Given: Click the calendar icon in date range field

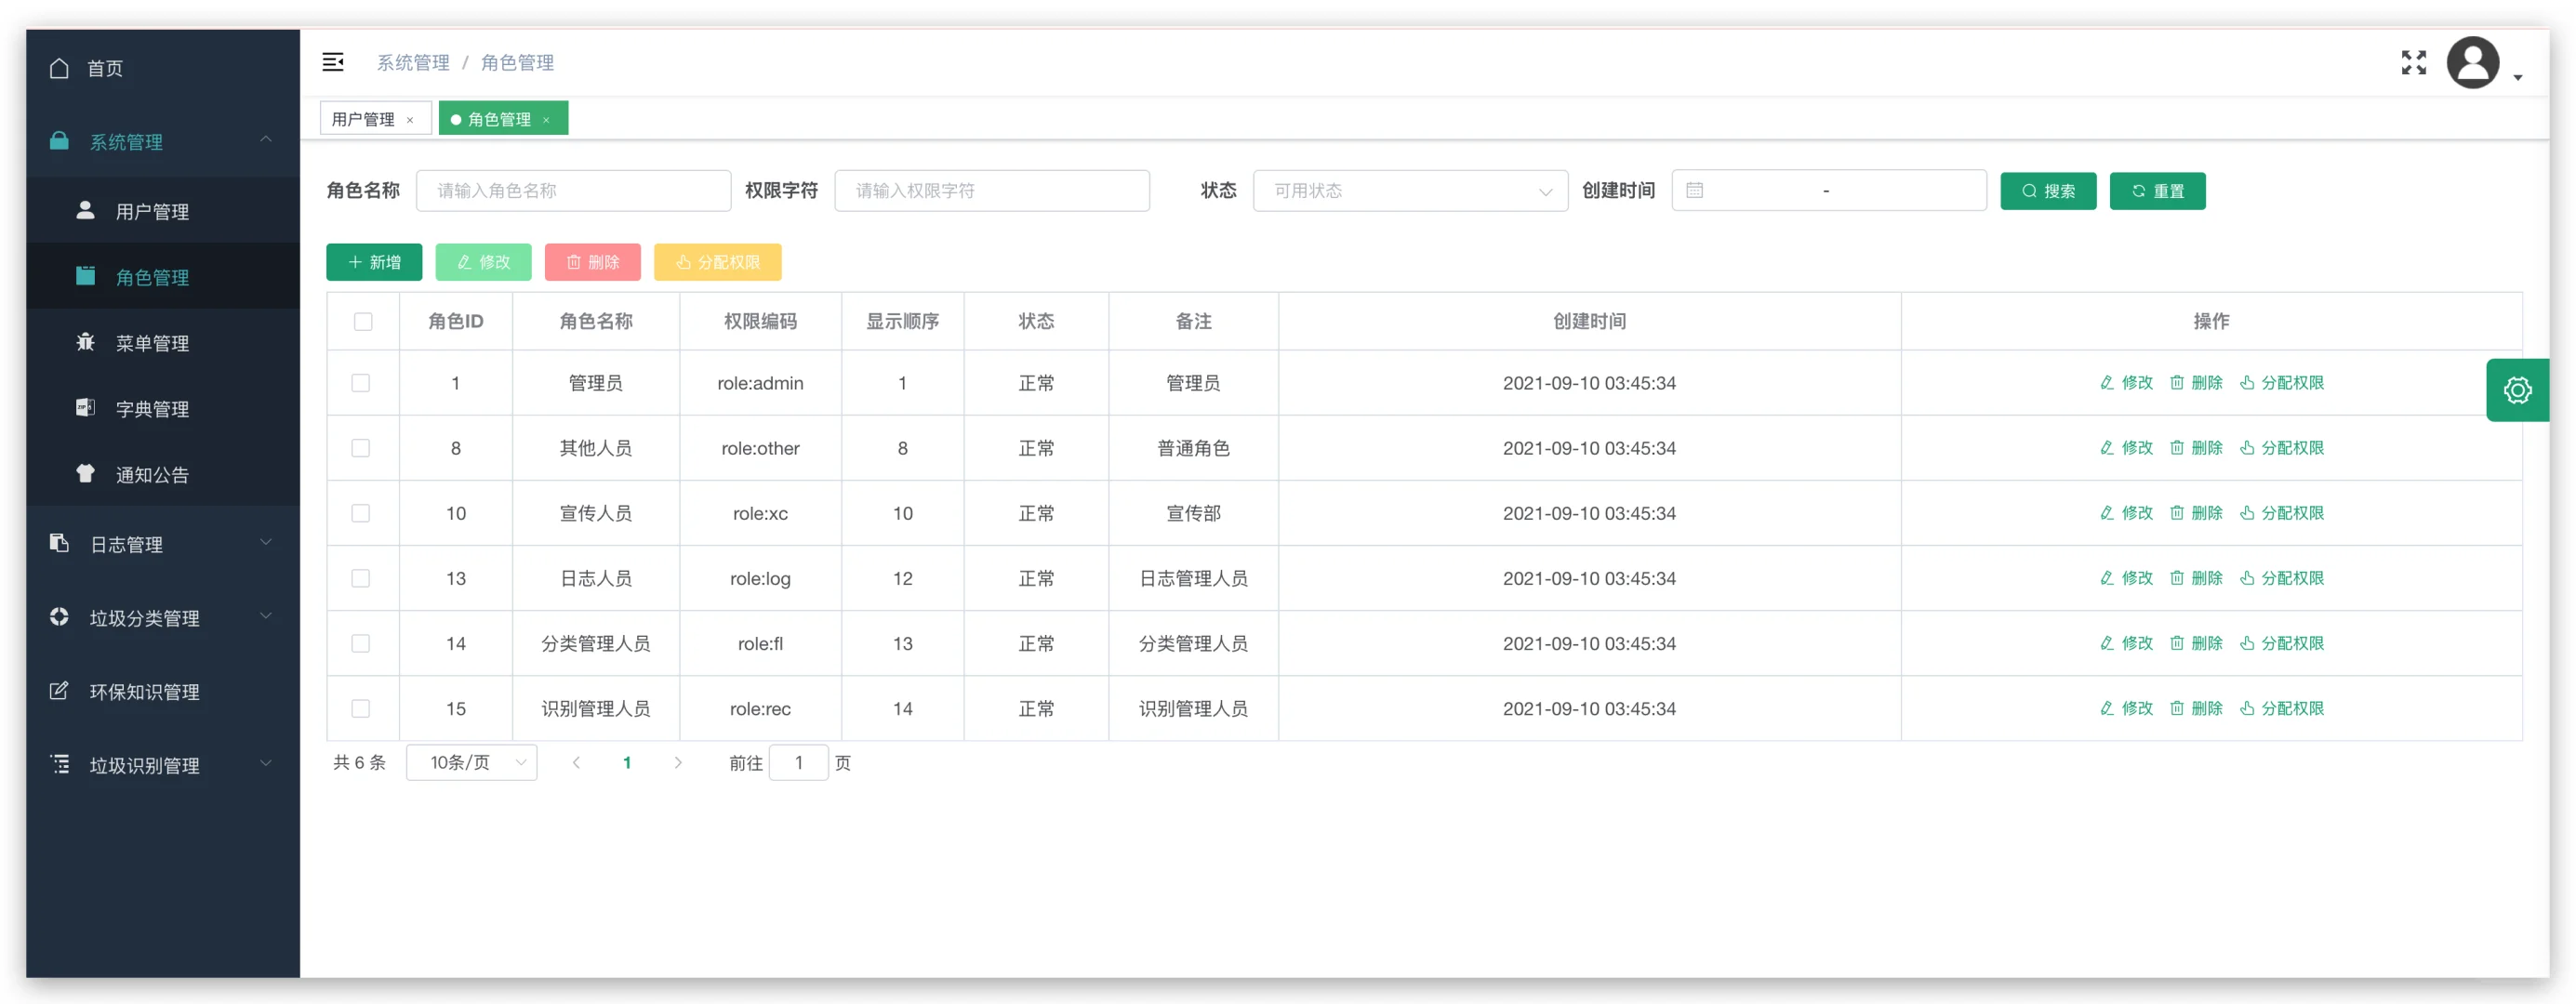Looking at the screenshot, I should (1694, 190).
